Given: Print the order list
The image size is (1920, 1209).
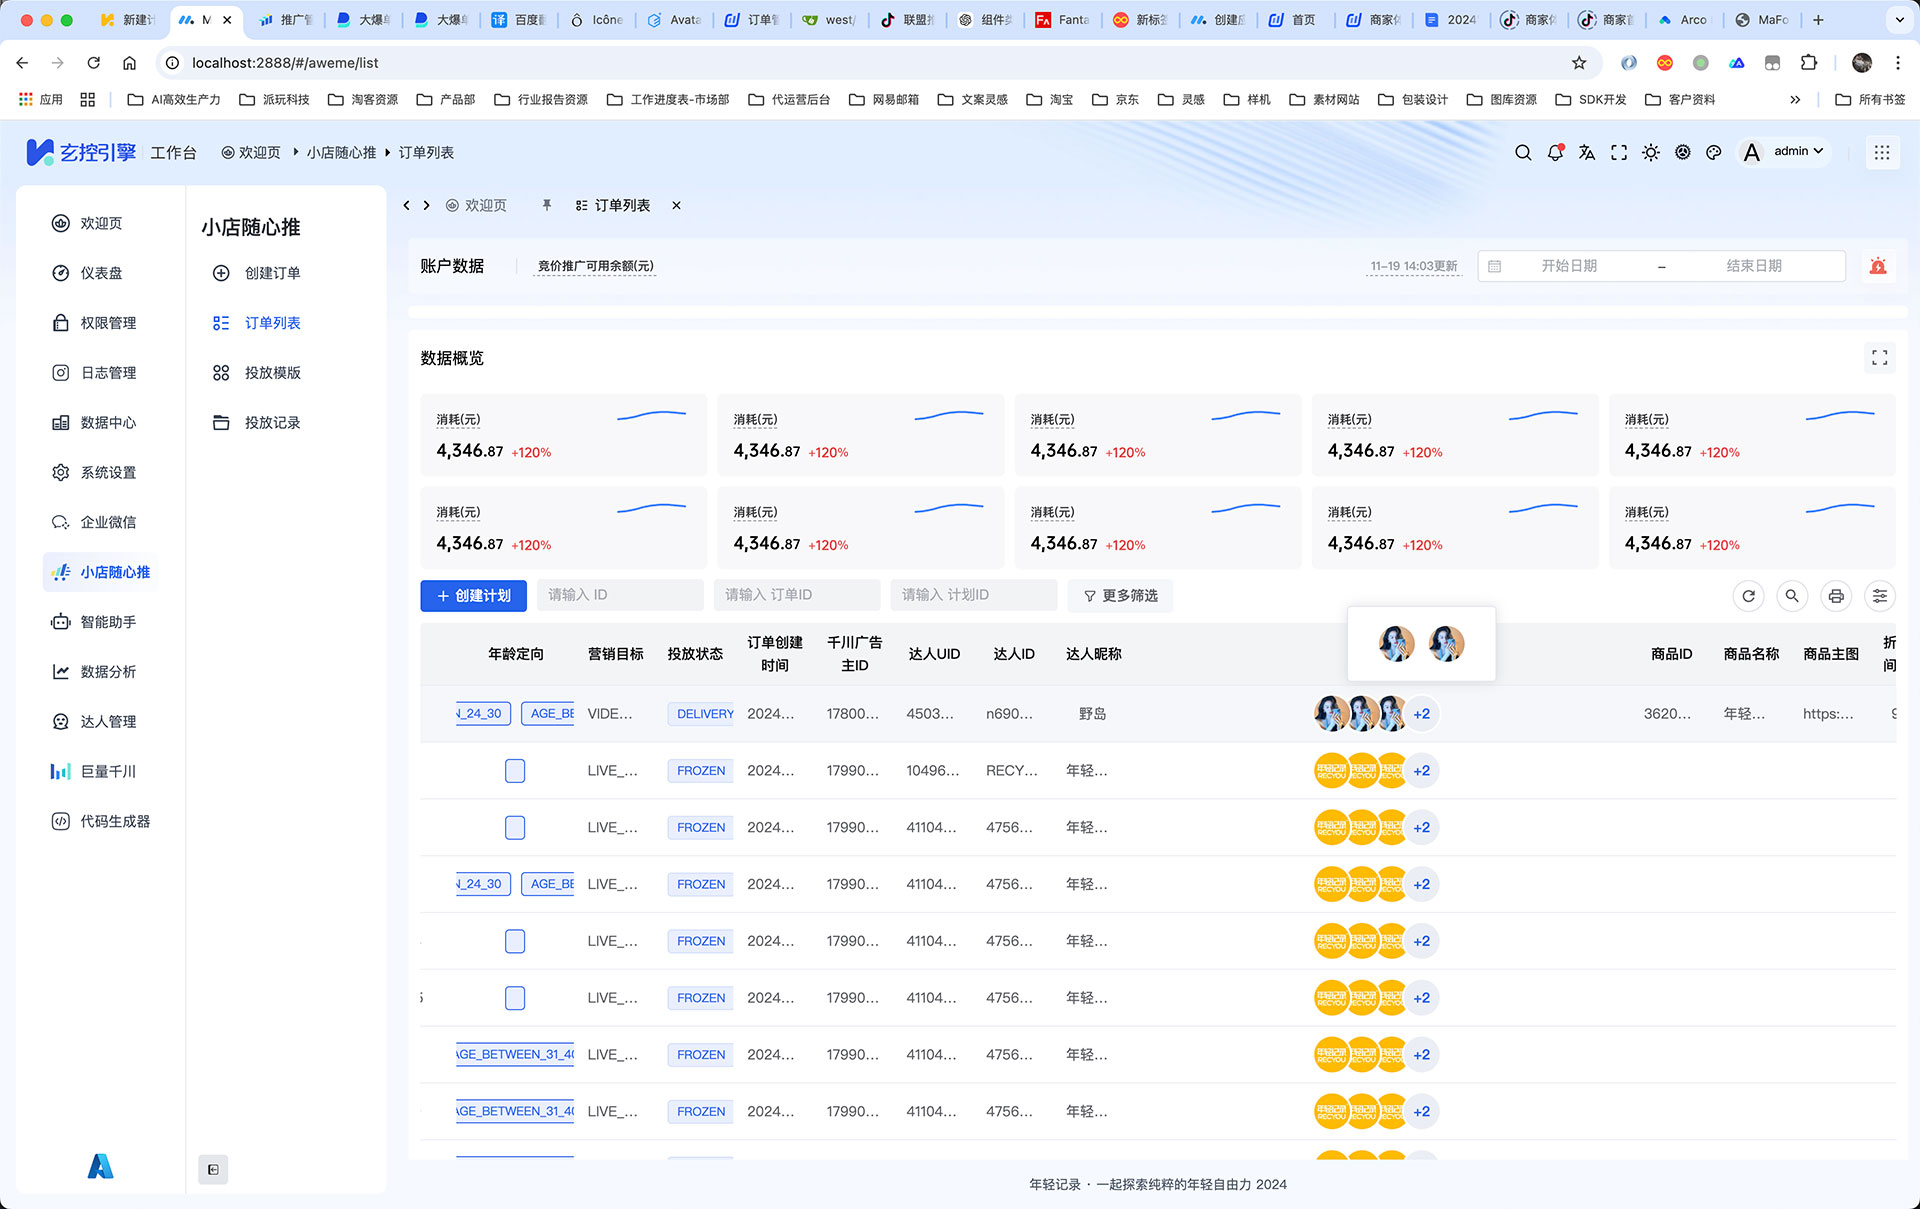Looking at the screenshot, I should [x=1836, y=595].
